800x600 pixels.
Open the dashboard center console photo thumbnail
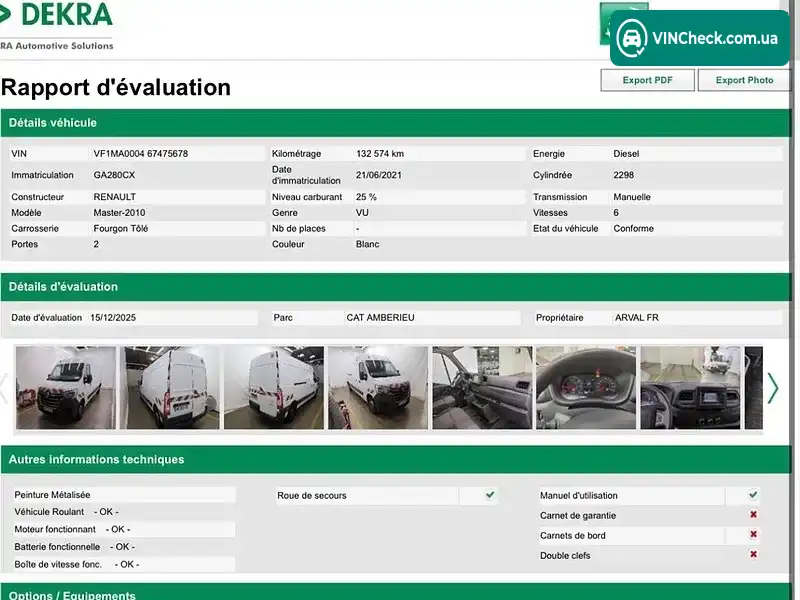tap(690, 388)
